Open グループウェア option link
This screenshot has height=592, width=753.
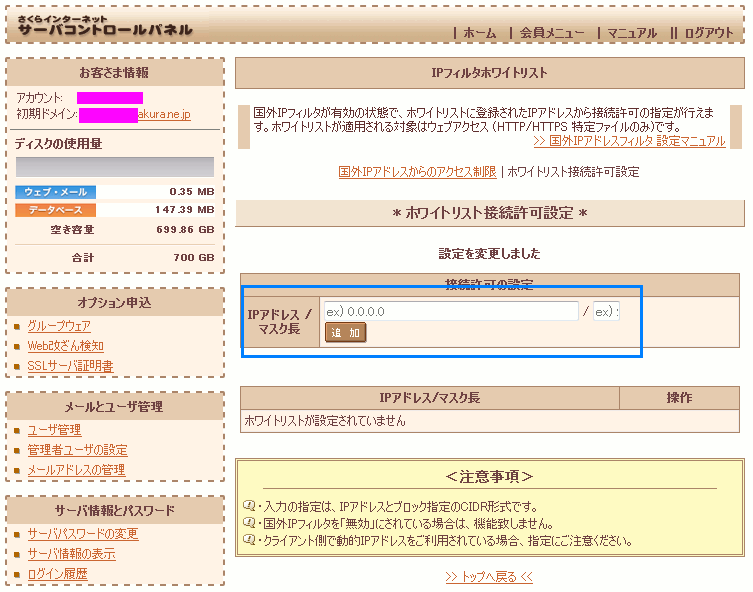(x=59, y=326)
